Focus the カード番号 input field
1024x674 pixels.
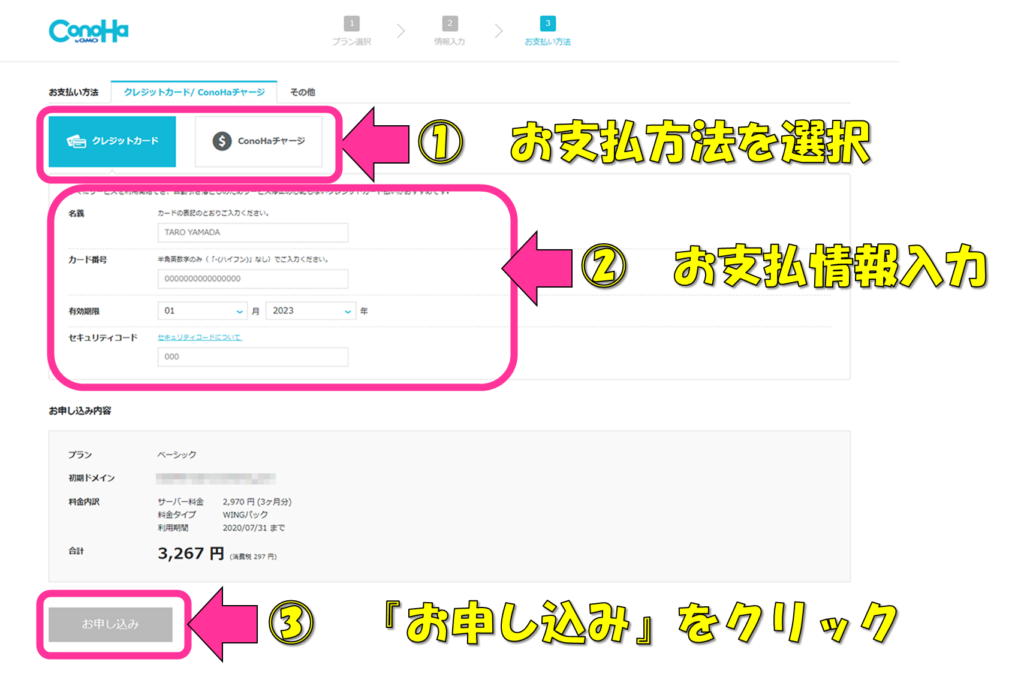[253, 279]
